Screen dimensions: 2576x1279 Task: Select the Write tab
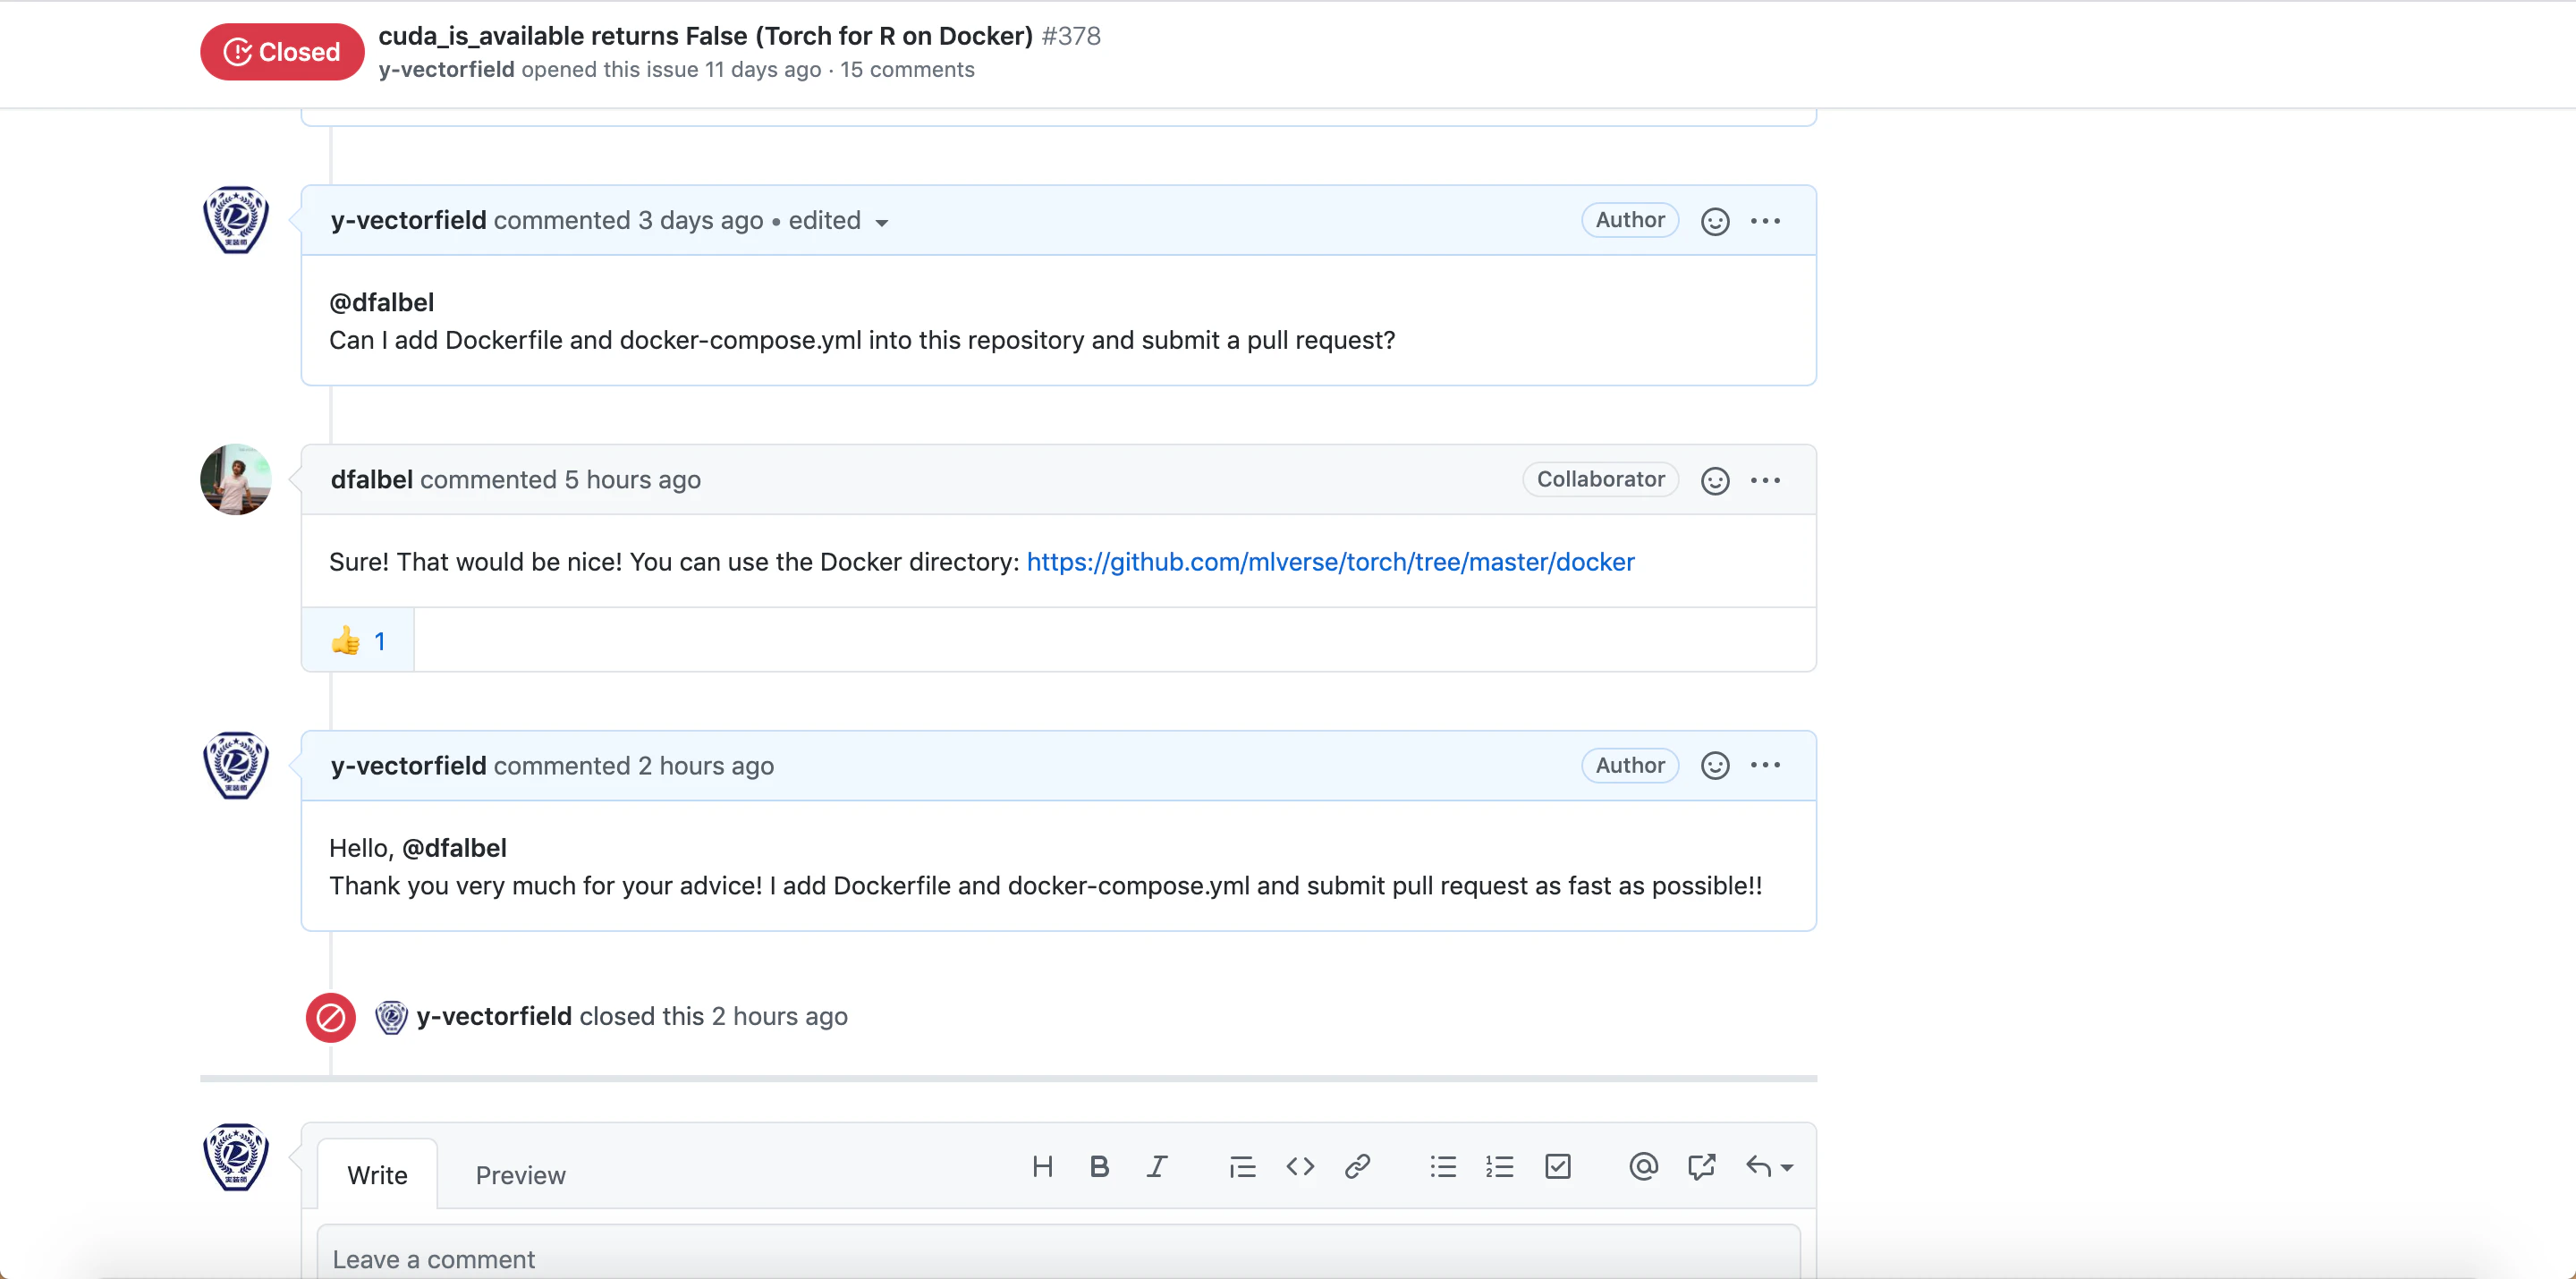(x=377, y=1175)
